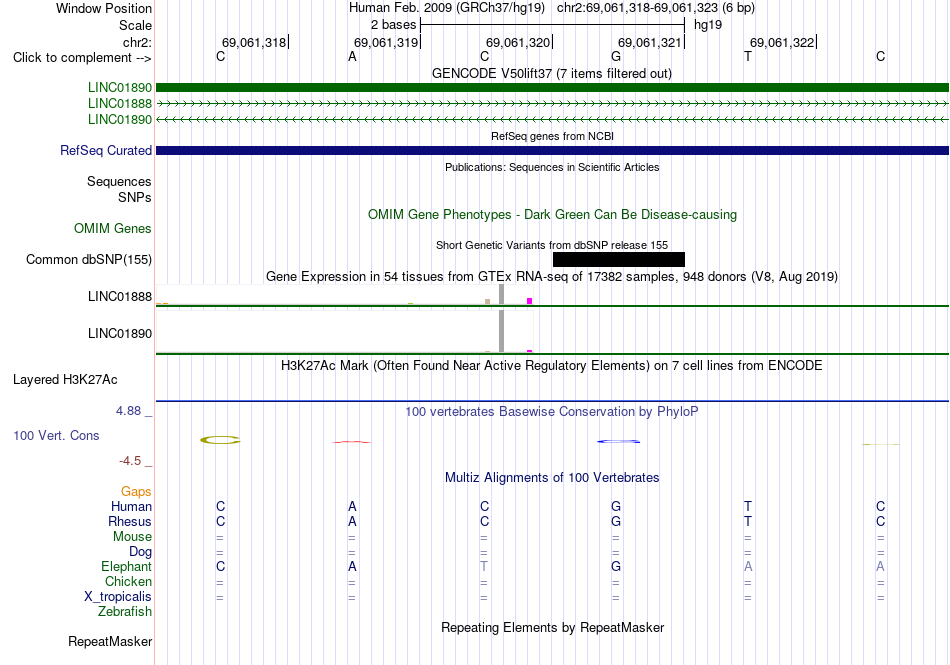Screen dimensions: 950x665
Task: Click the olive PhyloP conservation mark
Action: [x=221, y=440]
